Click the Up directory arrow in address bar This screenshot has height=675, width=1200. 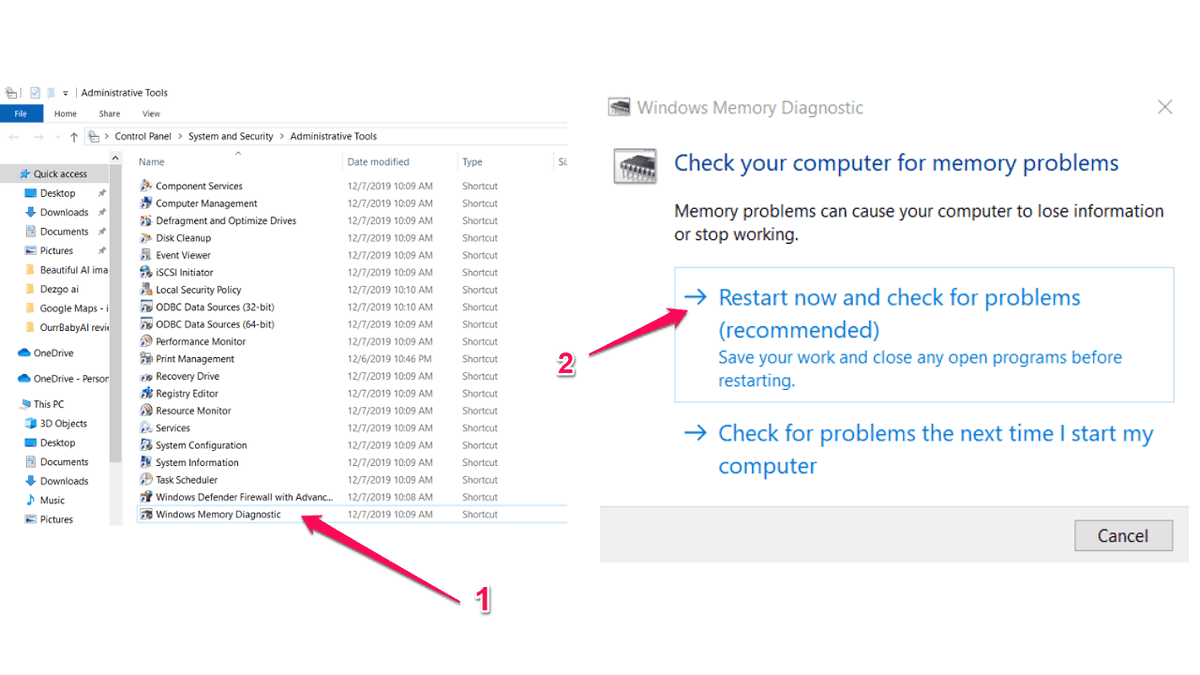[74, 137]
